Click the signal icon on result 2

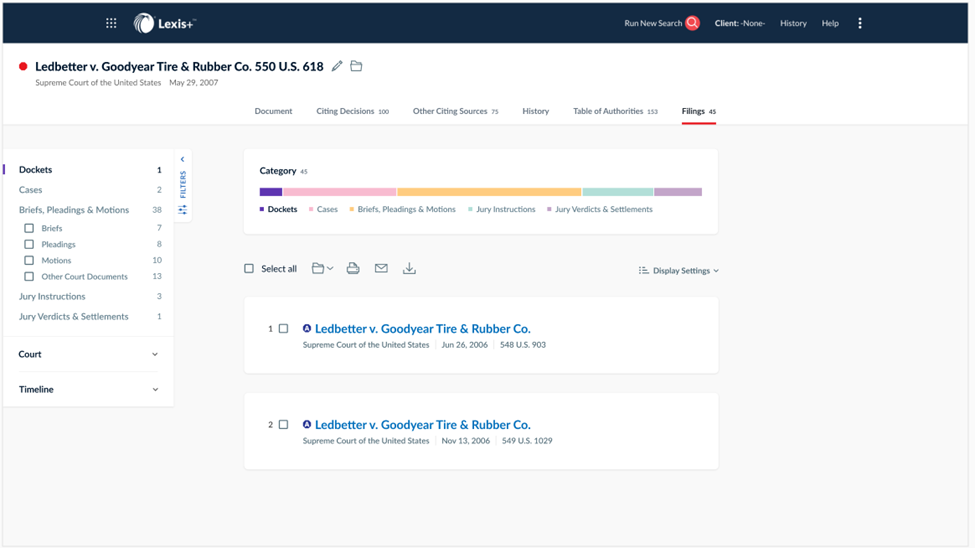tap(307, 424)
